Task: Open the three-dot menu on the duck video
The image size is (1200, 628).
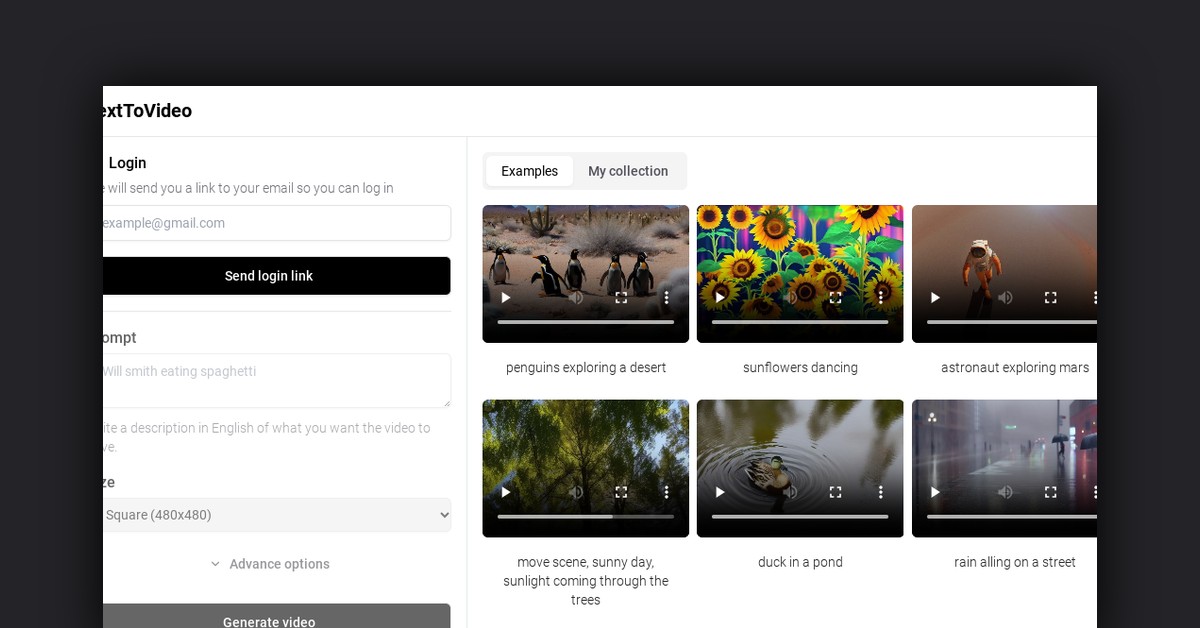Action: pos(880,492)
